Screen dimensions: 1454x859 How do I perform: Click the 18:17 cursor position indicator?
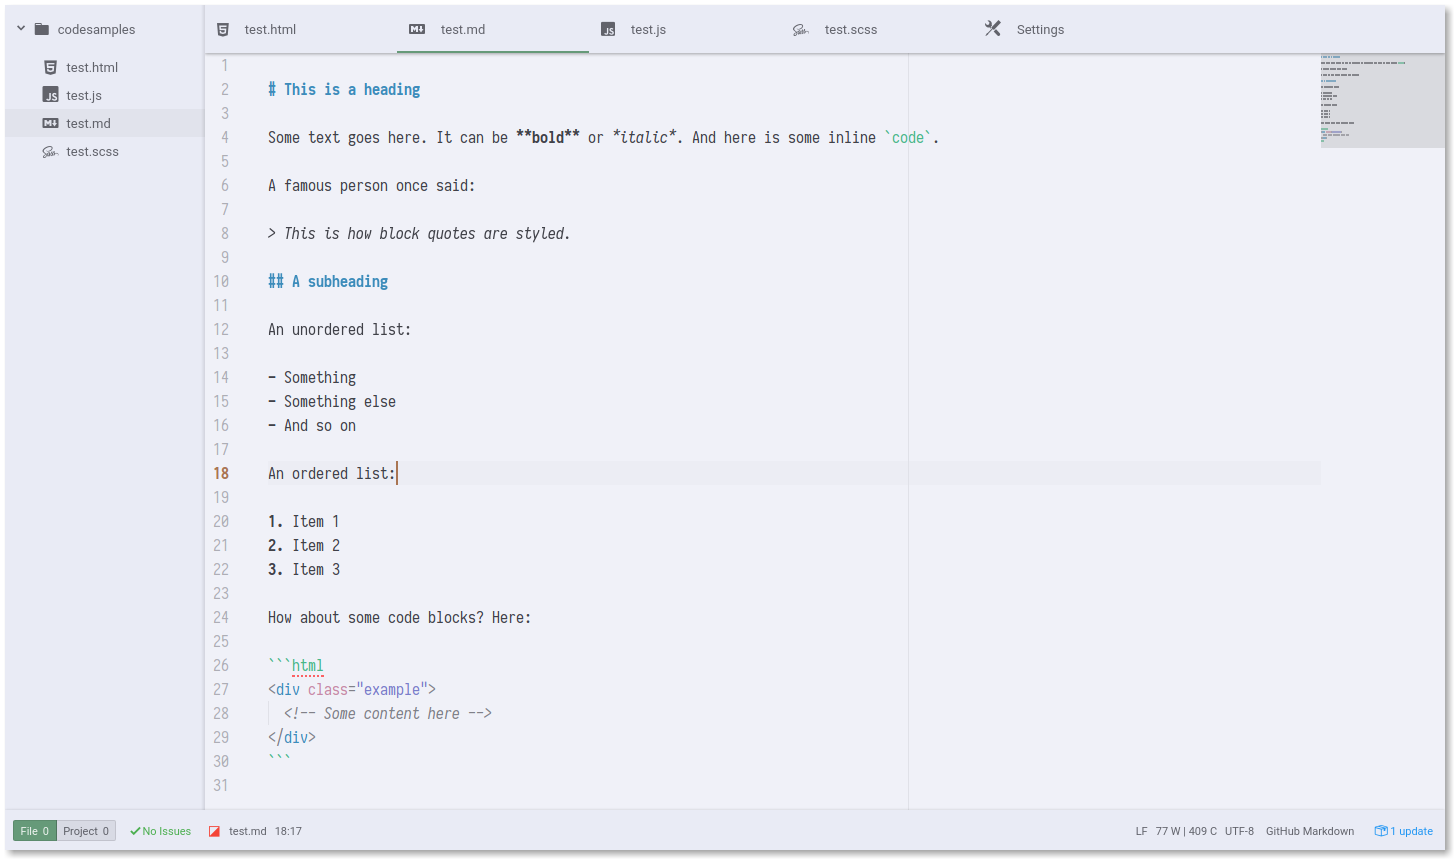coord(288,831)
